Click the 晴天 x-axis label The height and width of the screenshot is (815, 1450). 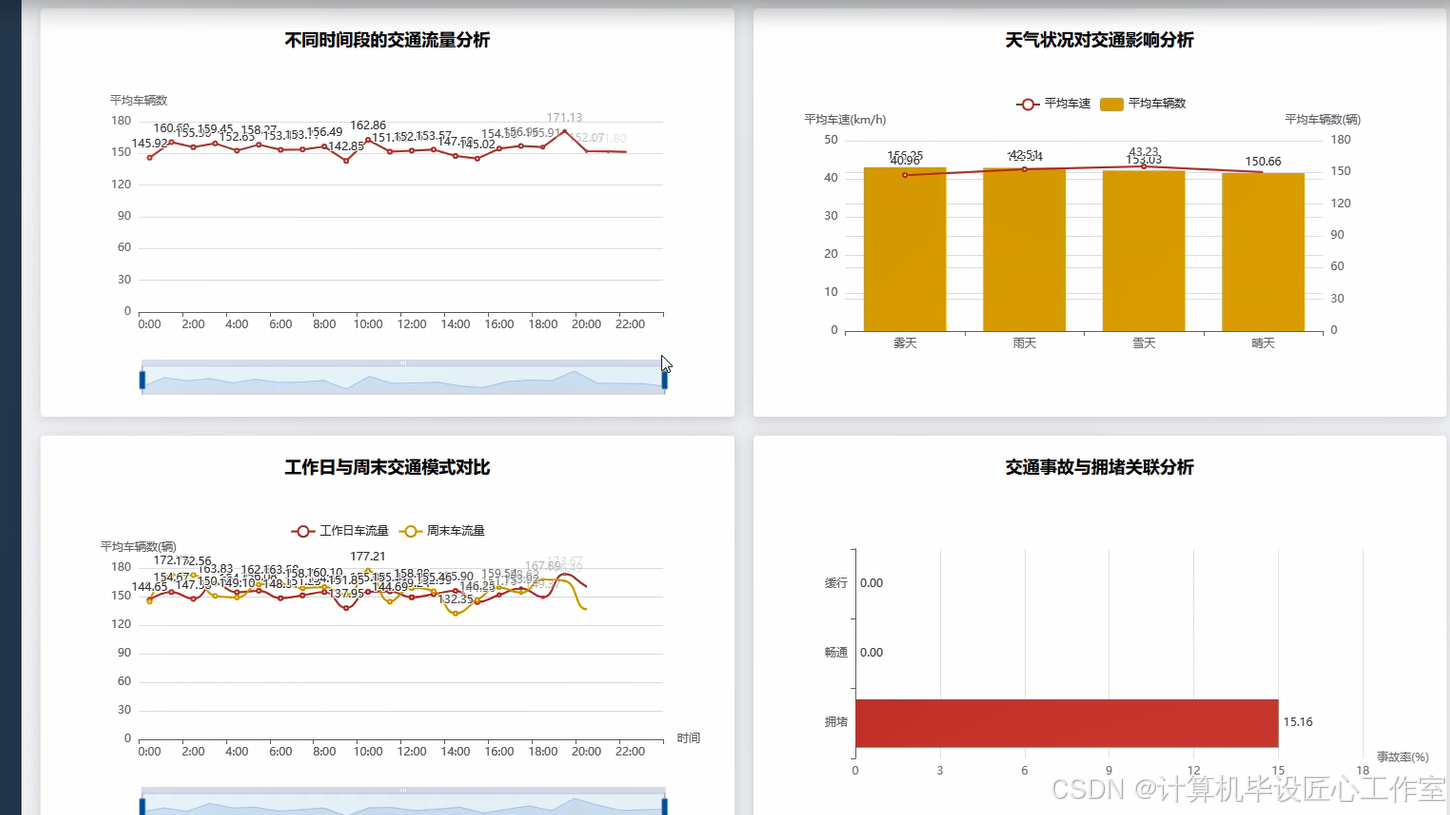tap(1263, 344)
